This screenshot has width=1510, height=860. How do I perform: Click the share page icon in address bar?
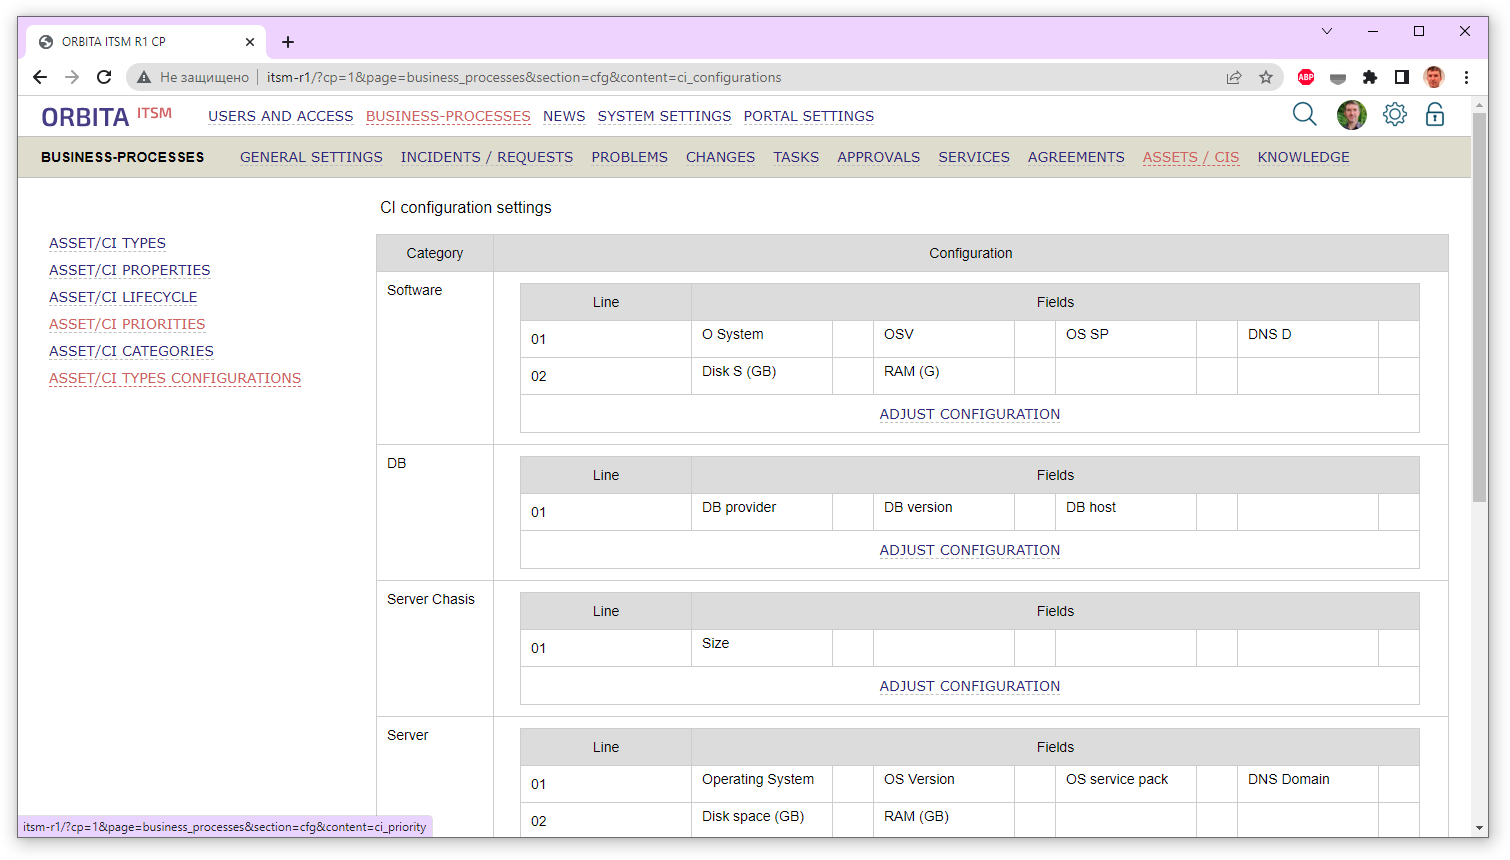(x=1234, y=77)
